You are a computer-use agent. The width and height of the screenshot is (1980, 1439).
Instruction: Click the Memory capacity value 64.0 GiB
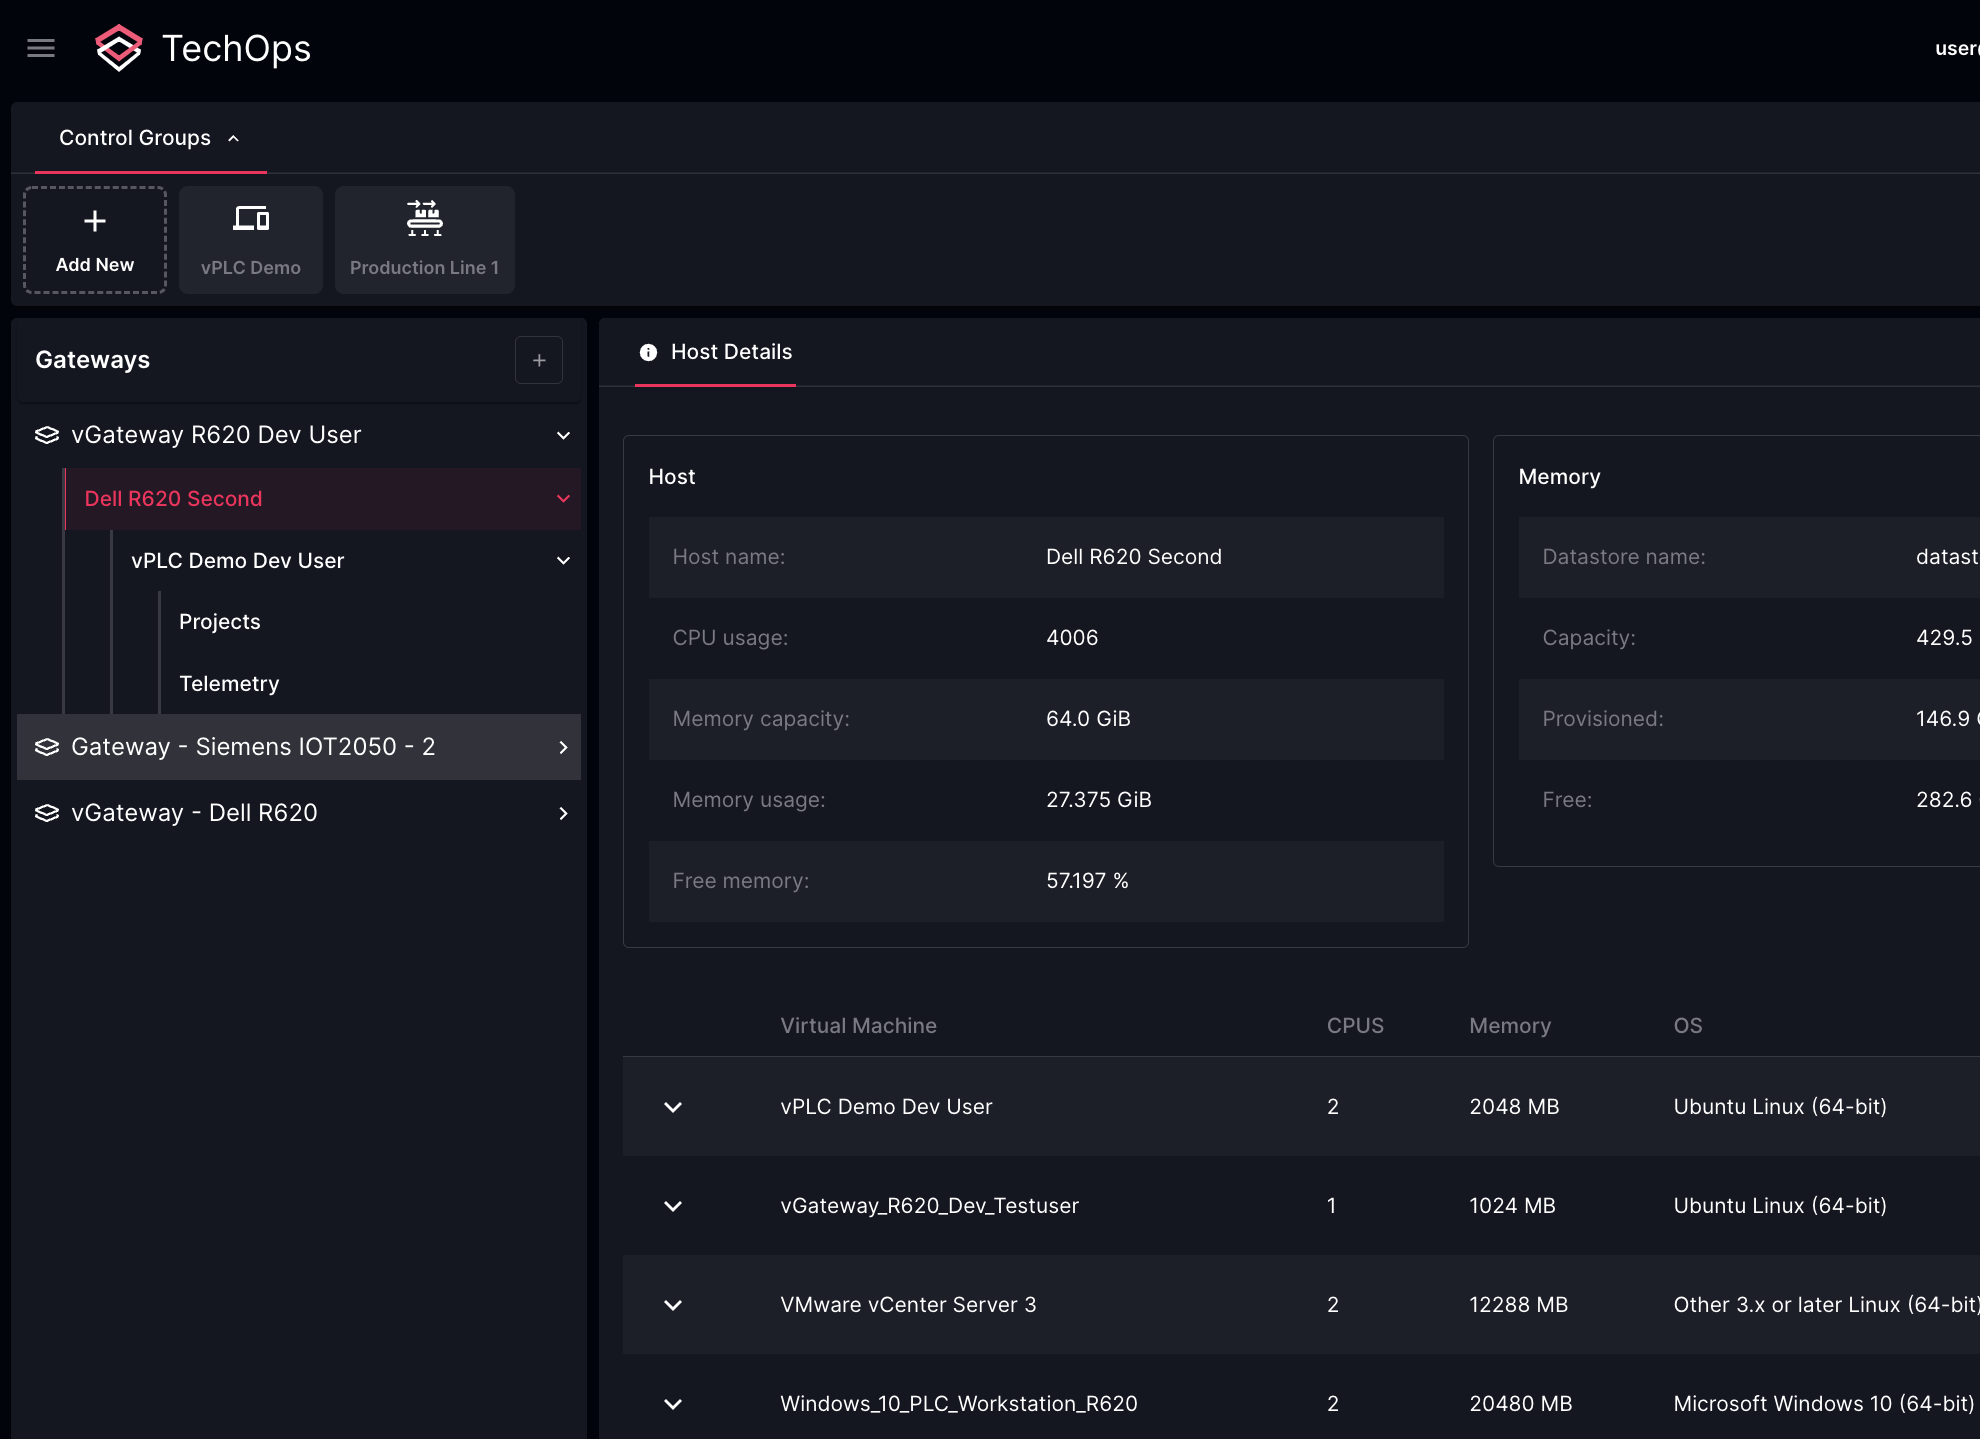(1088, 718)
